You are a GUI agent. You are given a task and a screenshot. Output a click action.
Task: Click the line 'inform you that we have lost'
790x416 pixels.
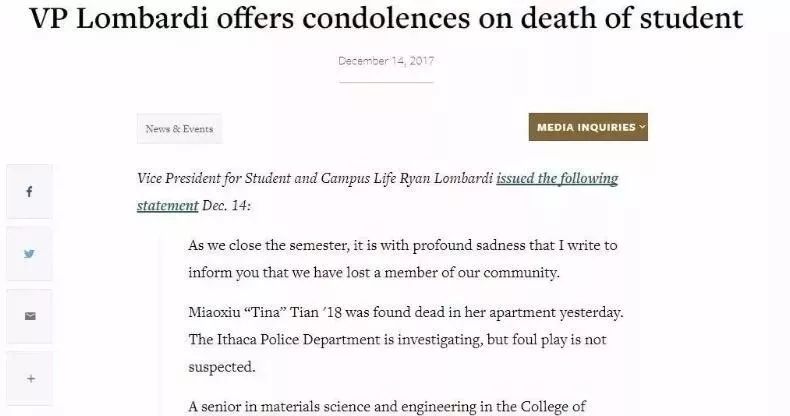click(x=374, y=273)
